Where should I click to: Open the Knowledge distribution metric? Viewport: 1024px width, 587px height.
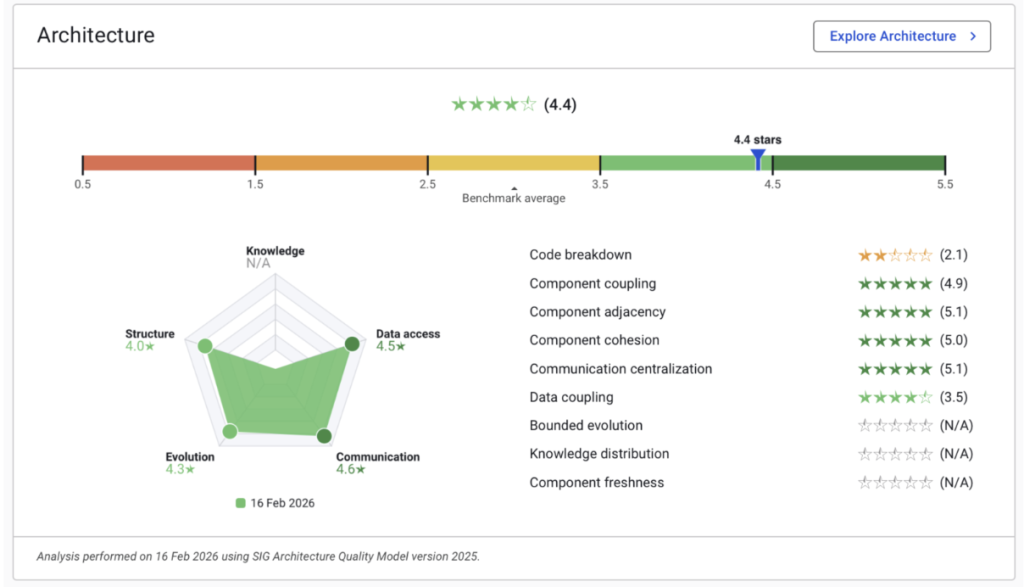[599, 454]
